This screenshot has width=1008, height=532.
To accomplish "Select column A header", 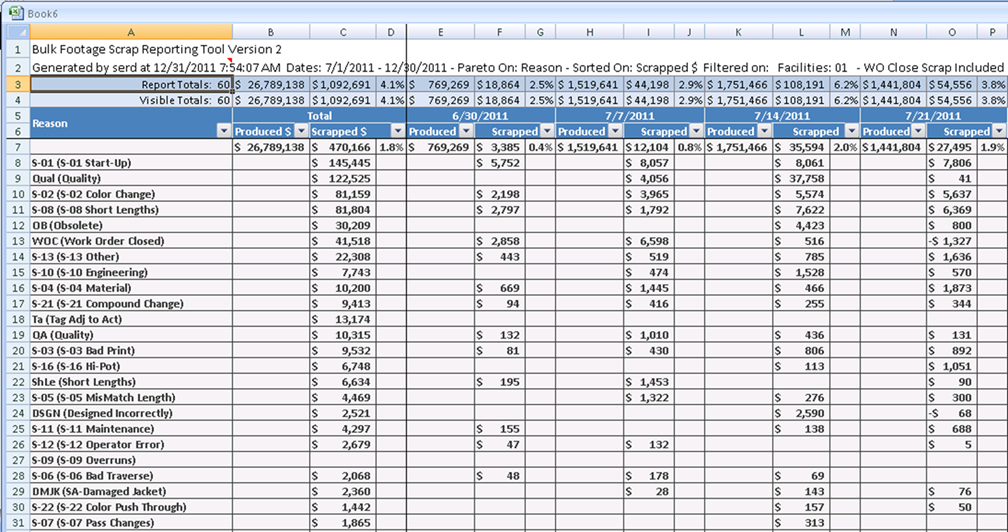I will click(131, 32).
